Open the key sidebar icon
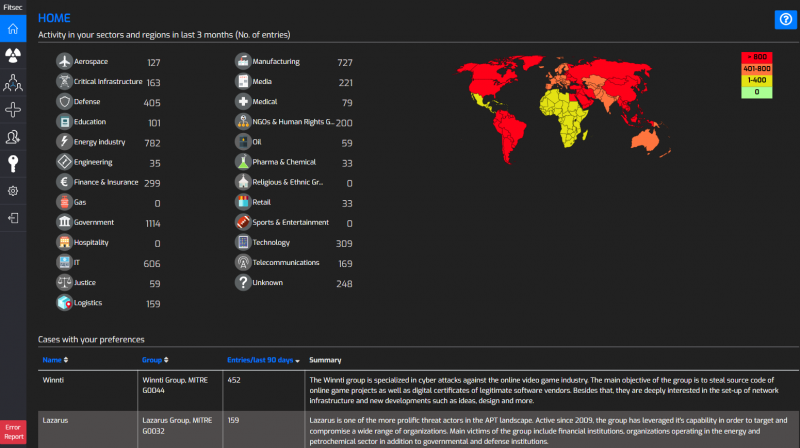 coord(13,164)
